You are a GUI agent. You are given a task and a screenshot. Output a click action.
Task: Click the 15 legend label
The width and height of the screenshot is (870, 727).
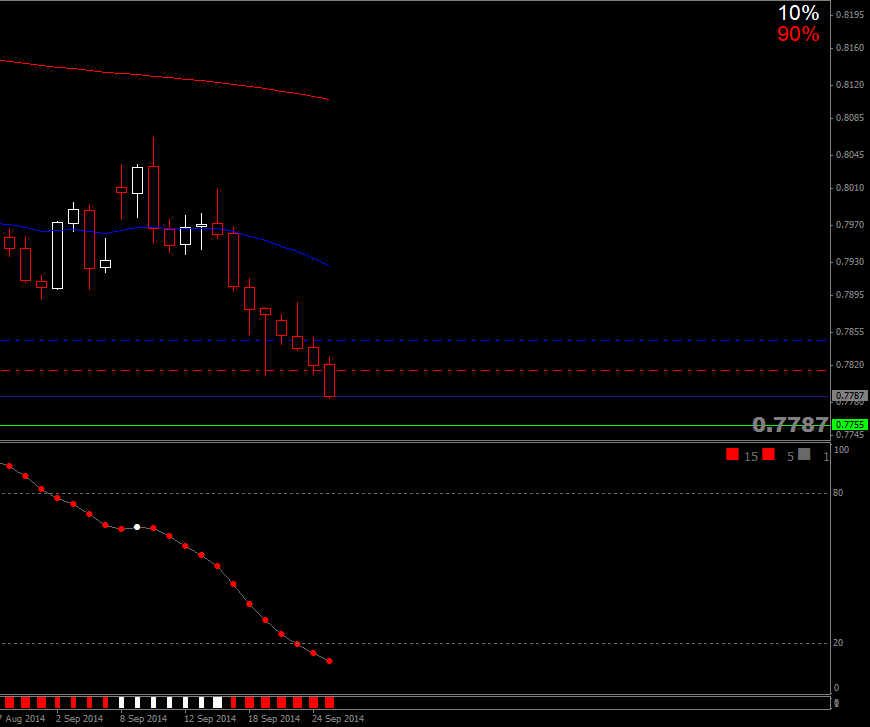tap(751, 457)
